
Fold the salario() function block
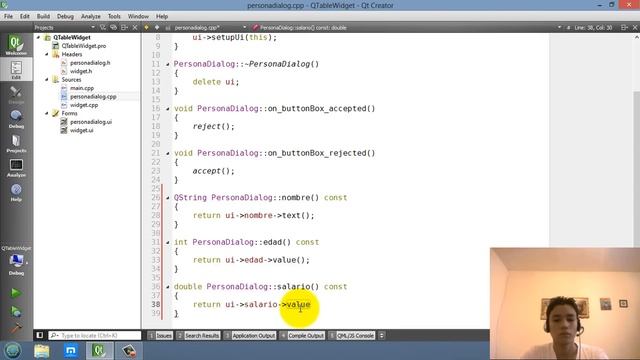(x=167, y=287)
